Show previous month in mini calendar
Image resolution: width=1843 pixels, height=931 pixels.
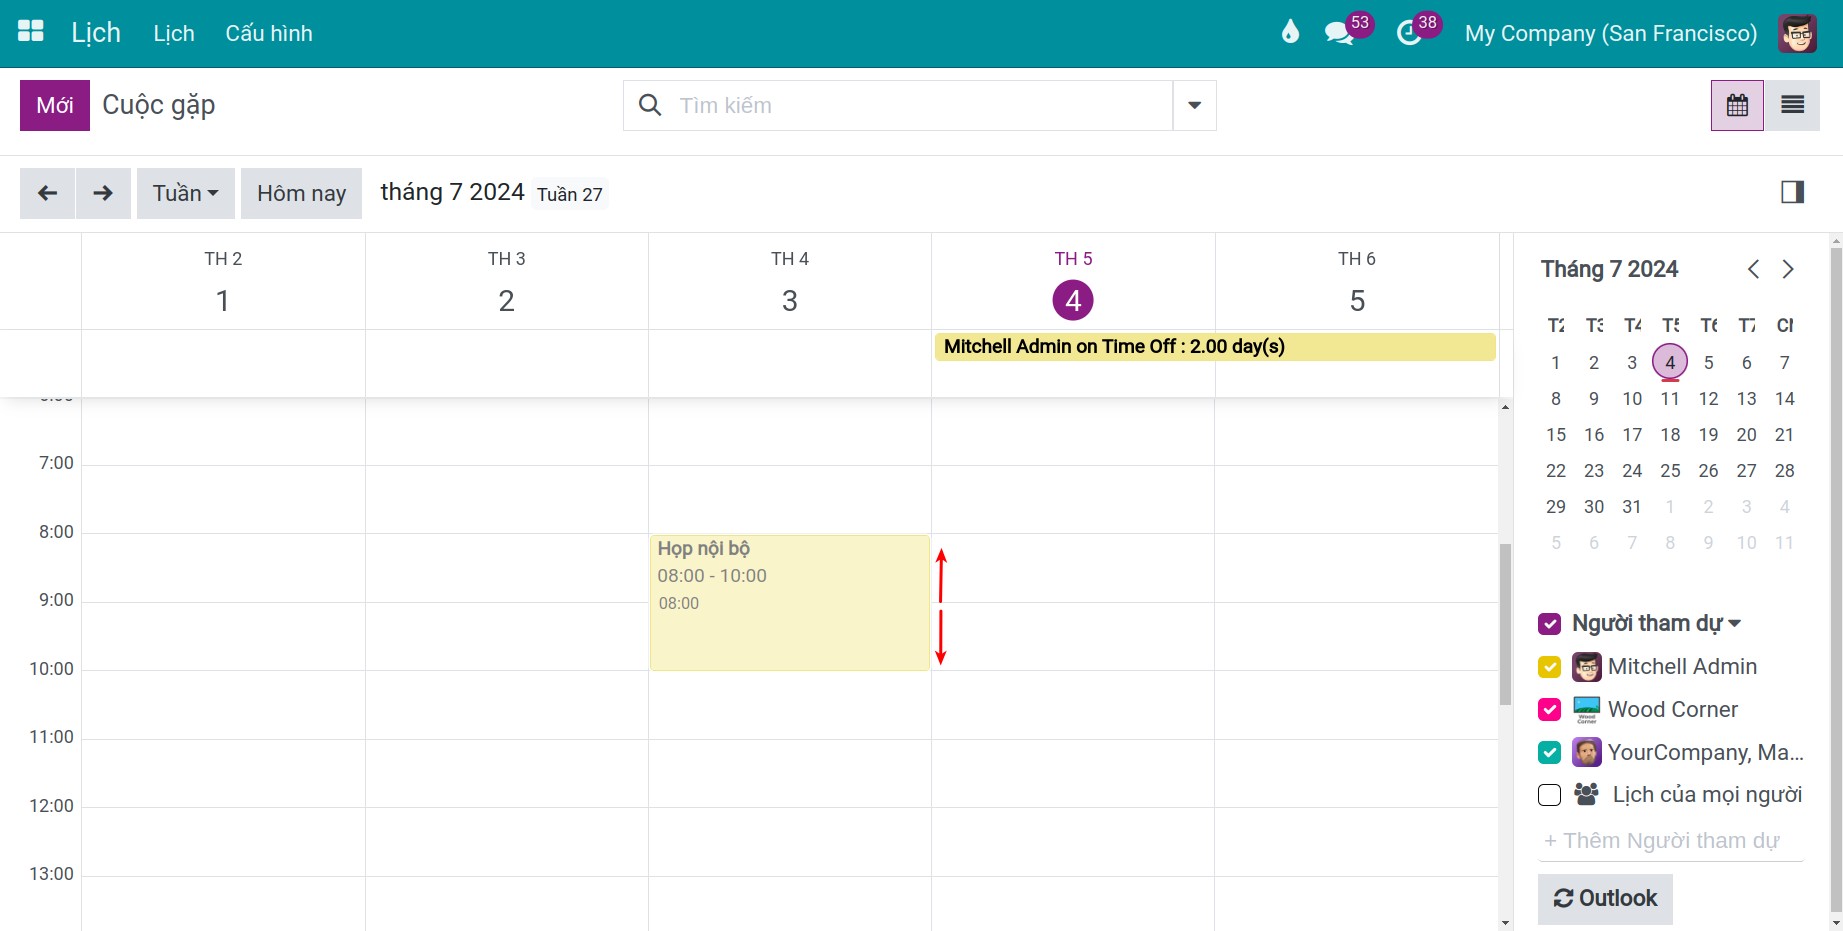1753,269
